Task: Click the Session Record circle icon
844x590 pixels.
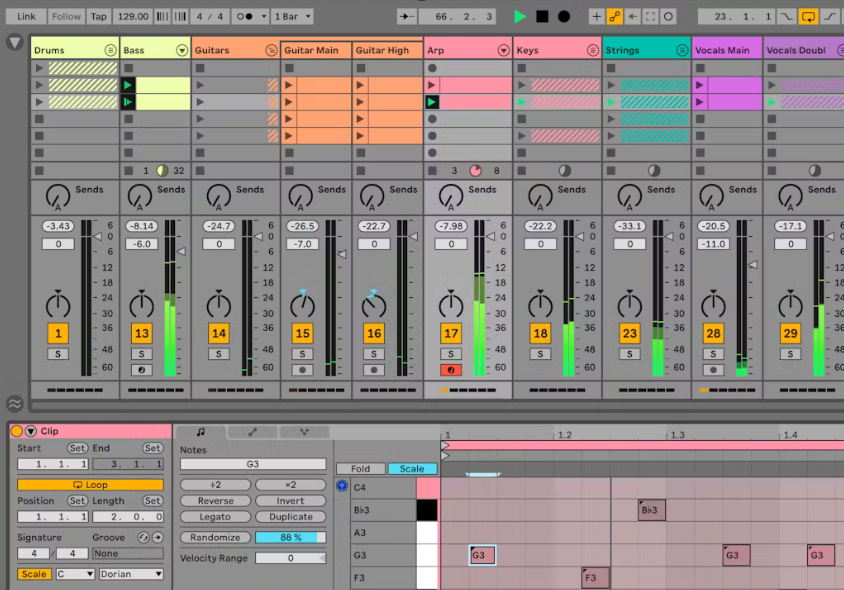Action: pos(668,17)
